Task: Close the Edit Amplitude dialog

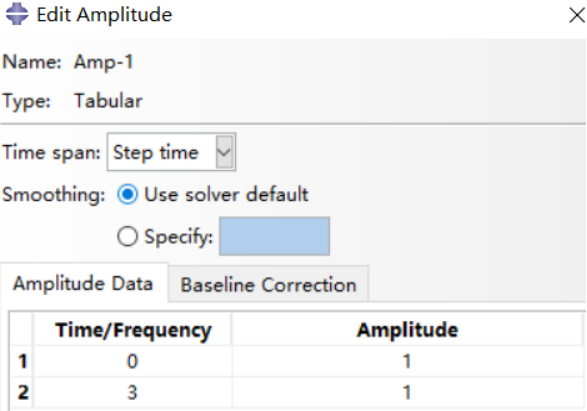Action: point(577,15)
